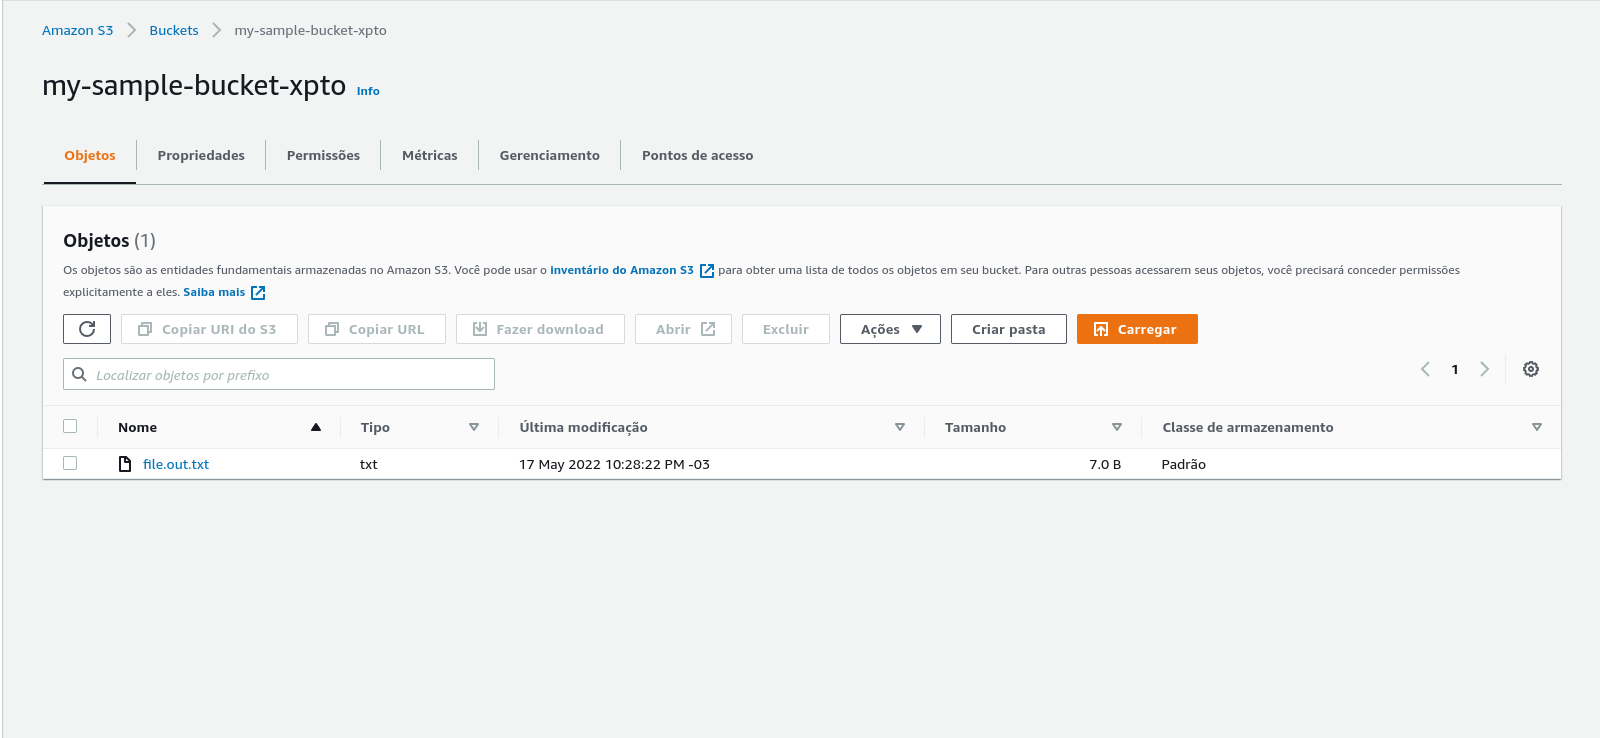Viewport: 1600px width, 738px height.
Task: Go to previous page arrow
Action: click(1425, 369)
